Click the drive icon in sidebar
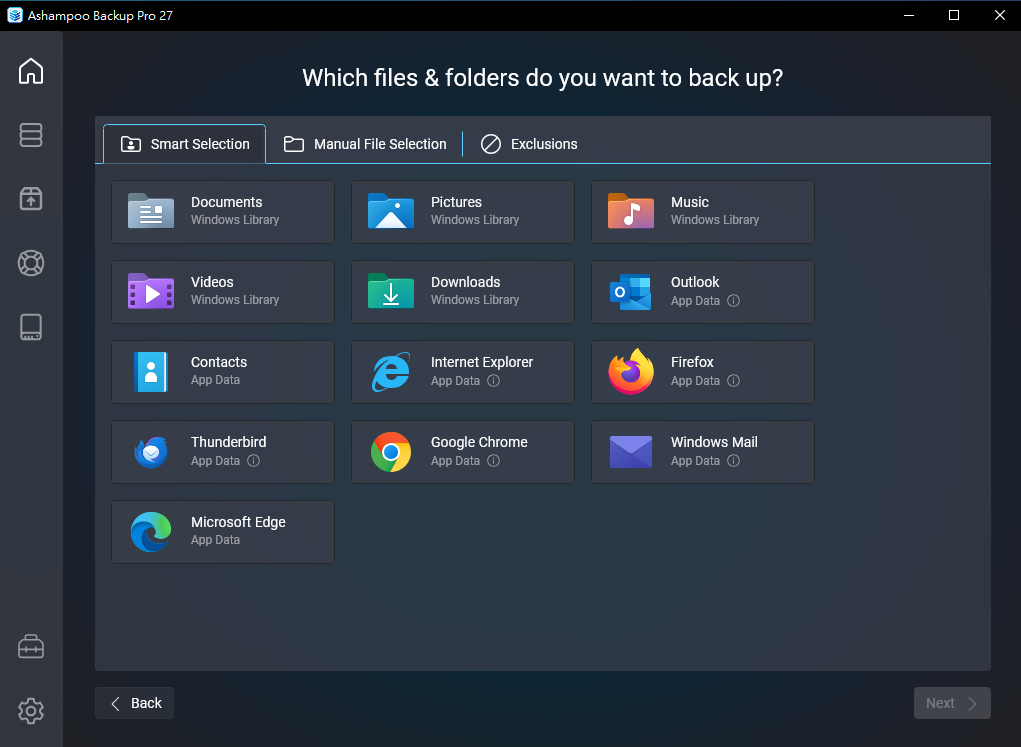Image resolution: width=1021 pixels, height=747 pixels. click(31, 327)
